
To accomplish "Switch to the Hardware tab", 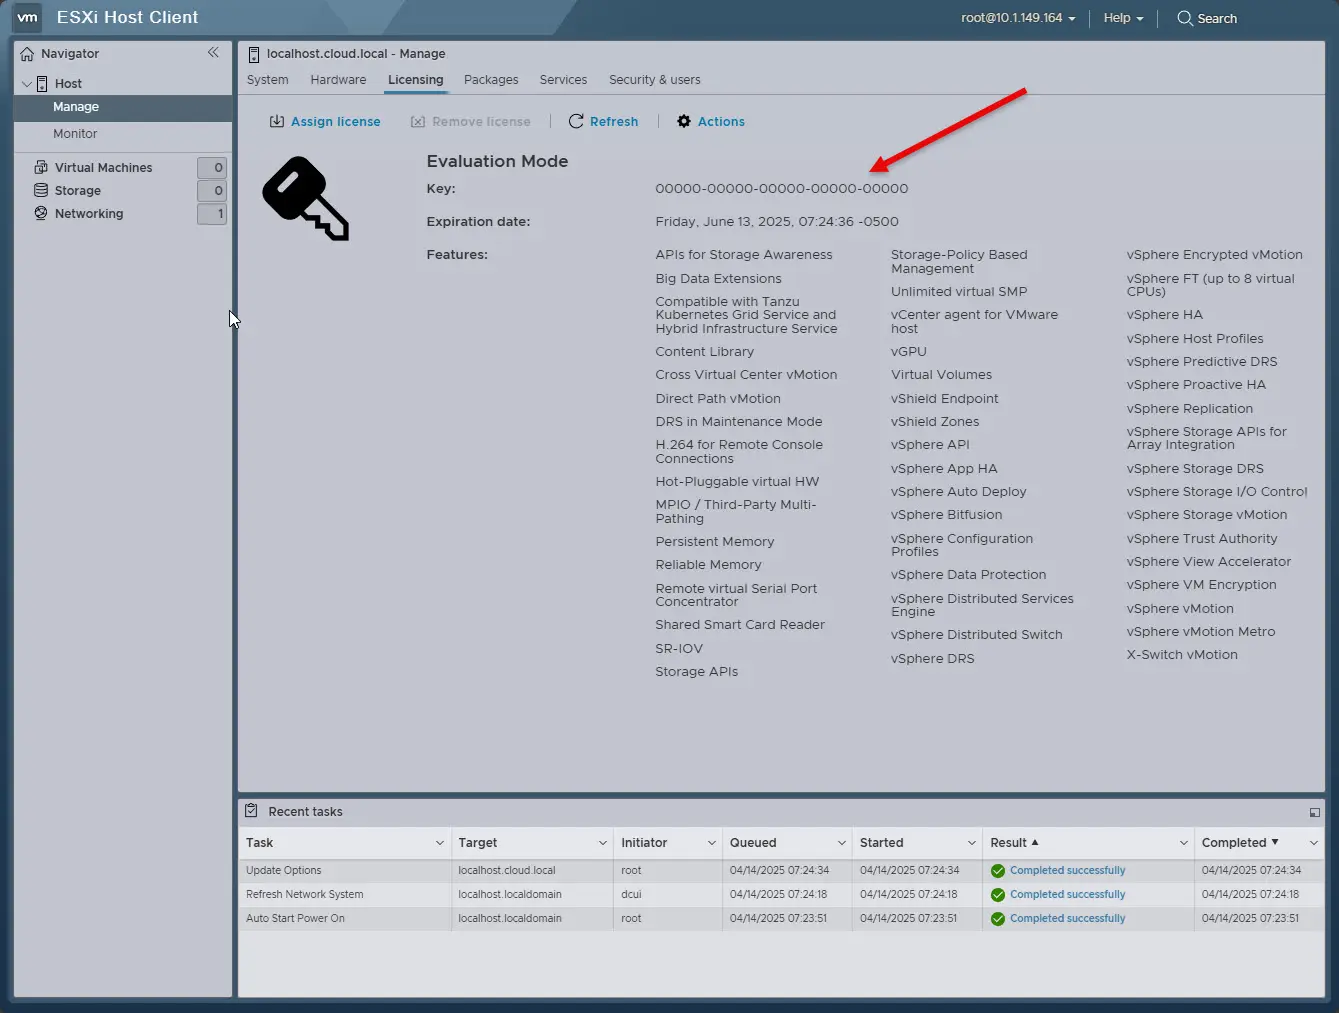I will pos(338,80).
